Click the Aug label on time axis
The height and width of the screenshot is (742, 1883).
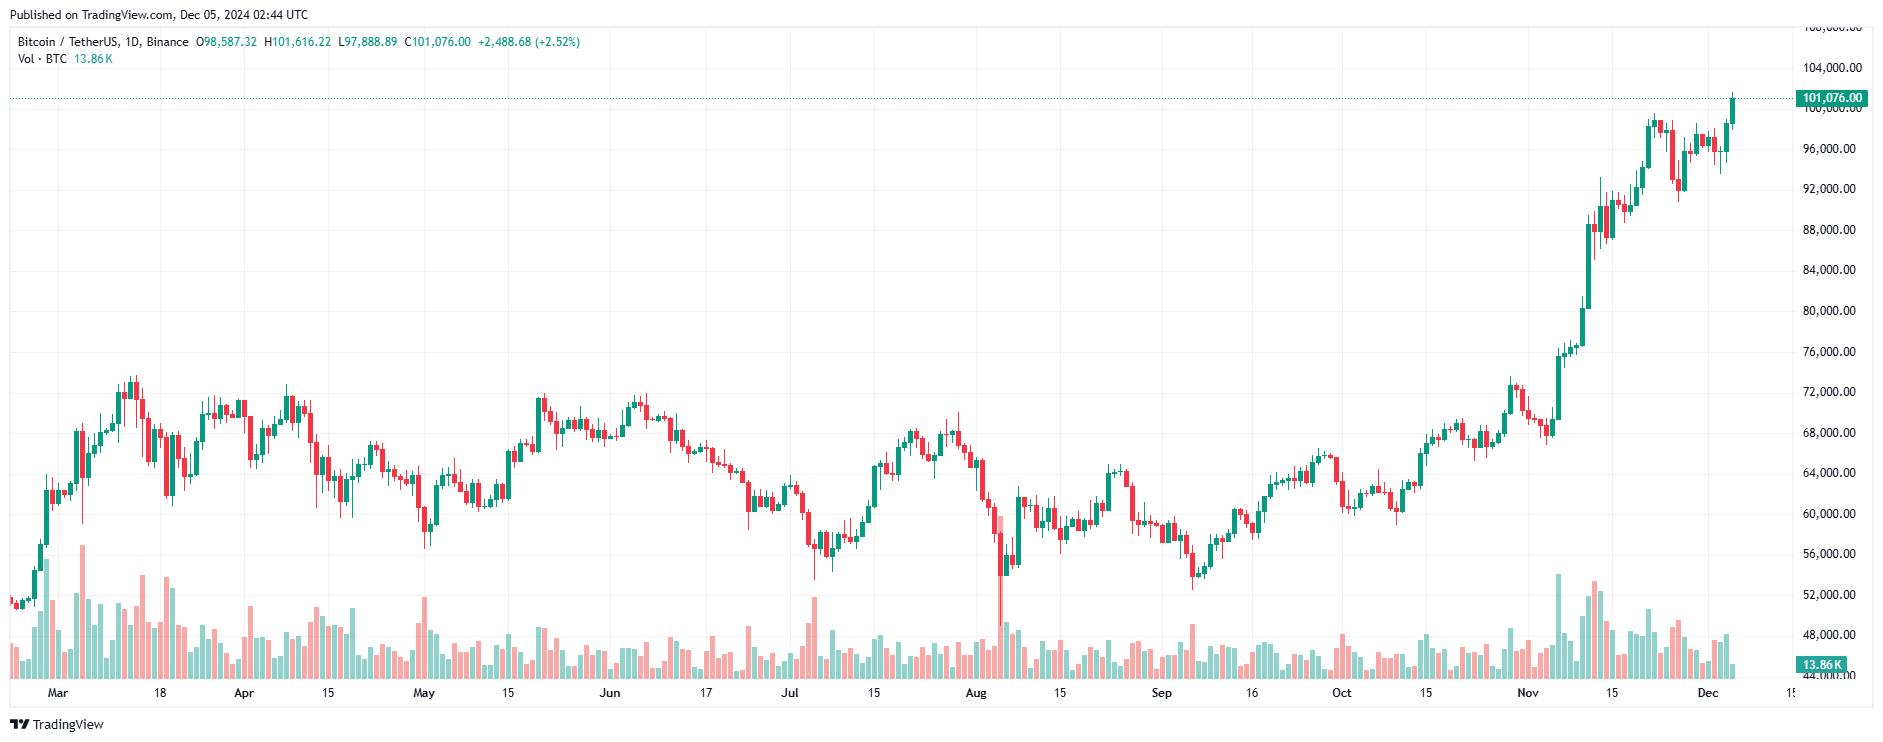(976, 693)
